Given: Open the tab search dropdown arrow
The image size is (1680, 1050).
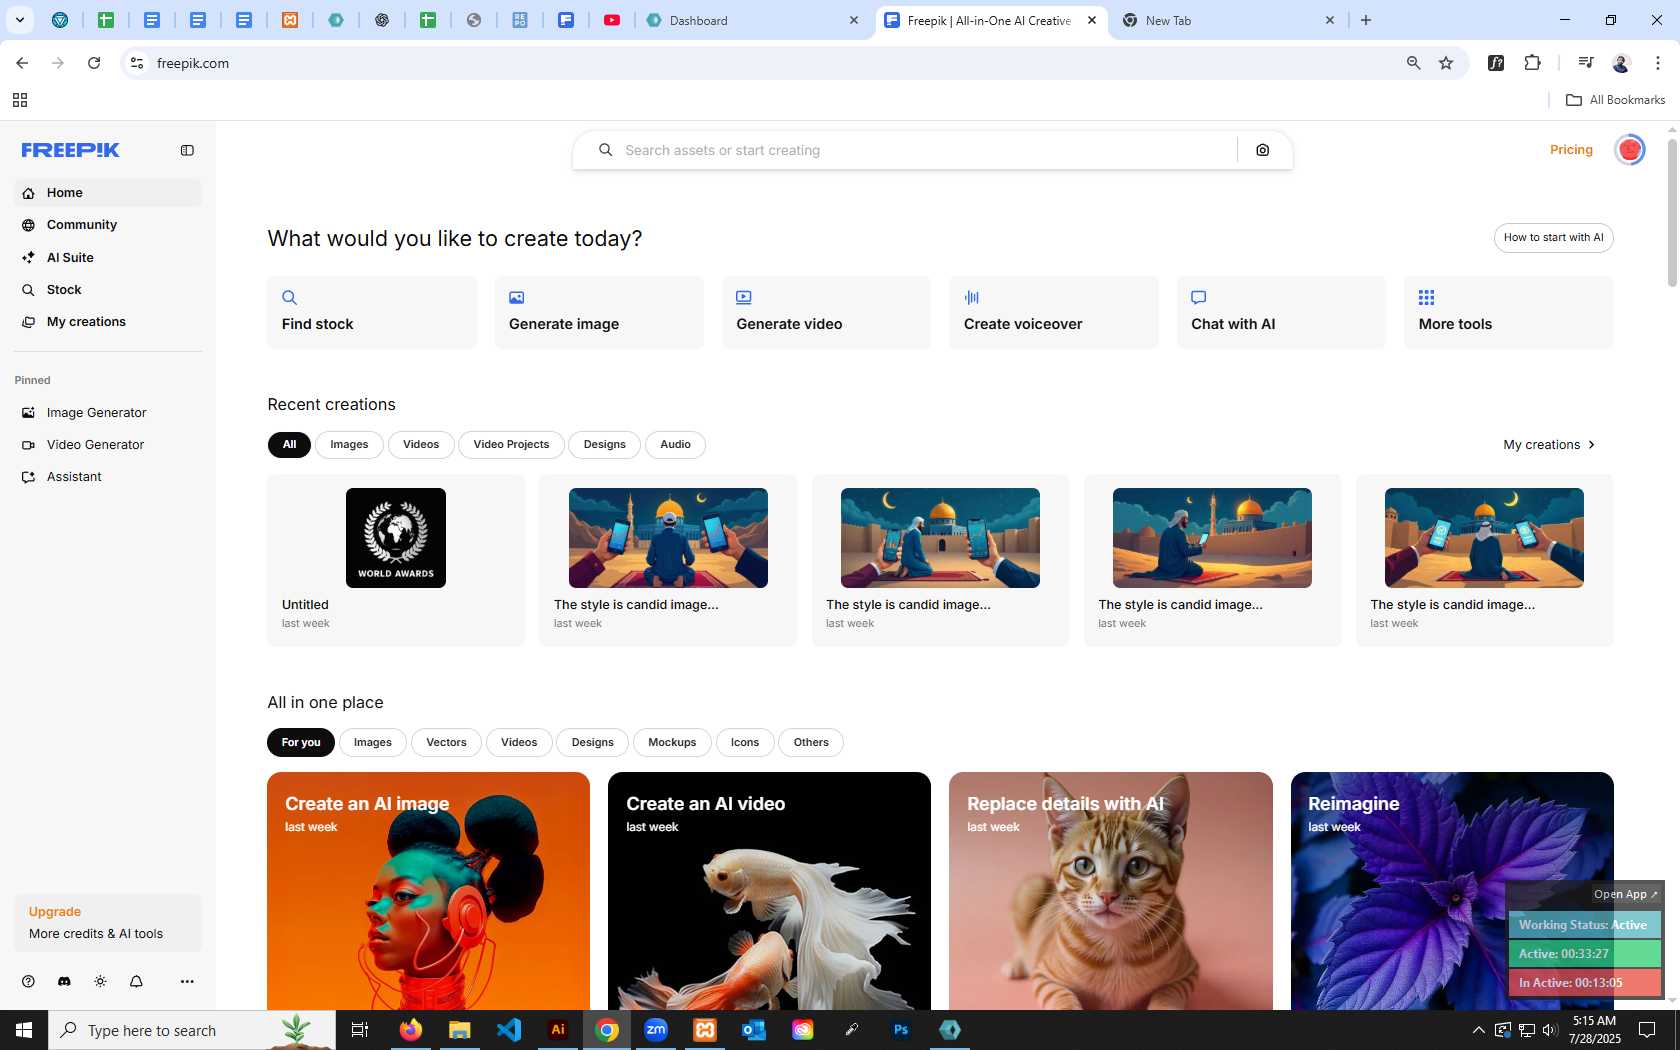Looking at the screenshot, I should tap(19, 20).
